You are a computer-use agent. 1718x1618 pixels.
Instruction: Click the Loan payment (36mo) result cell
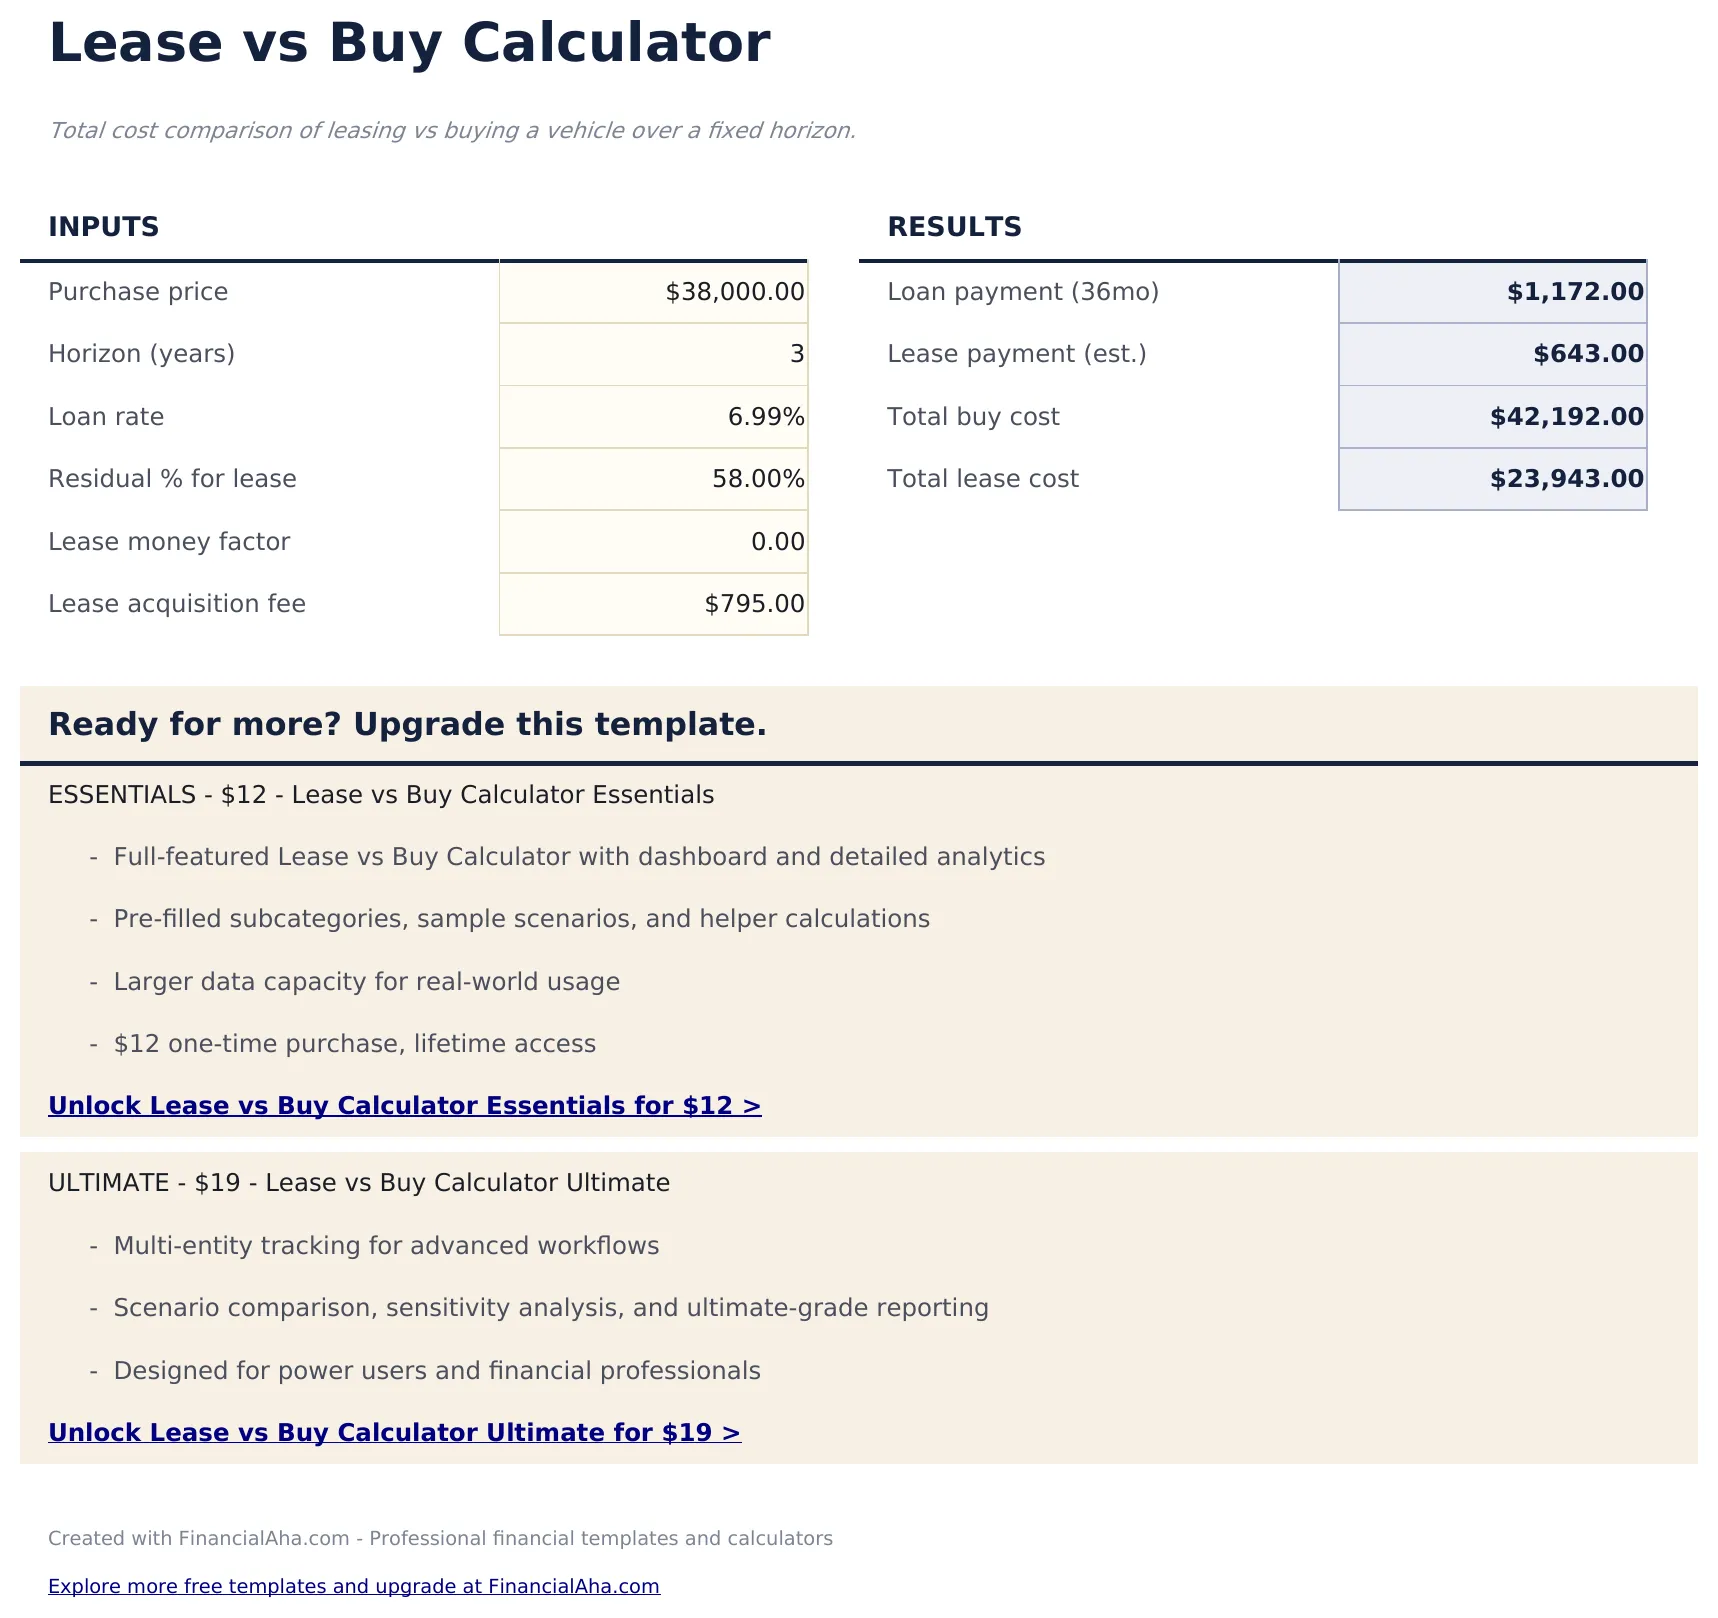[x=1491, y=292]
